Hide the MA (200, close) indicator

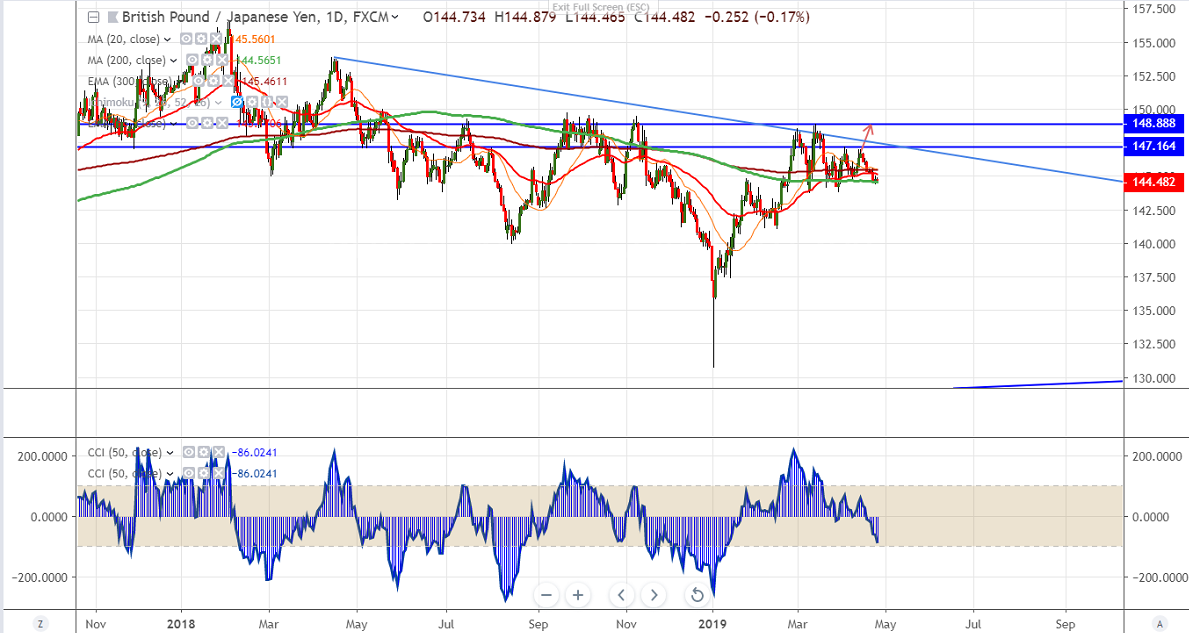pos(192,60)
